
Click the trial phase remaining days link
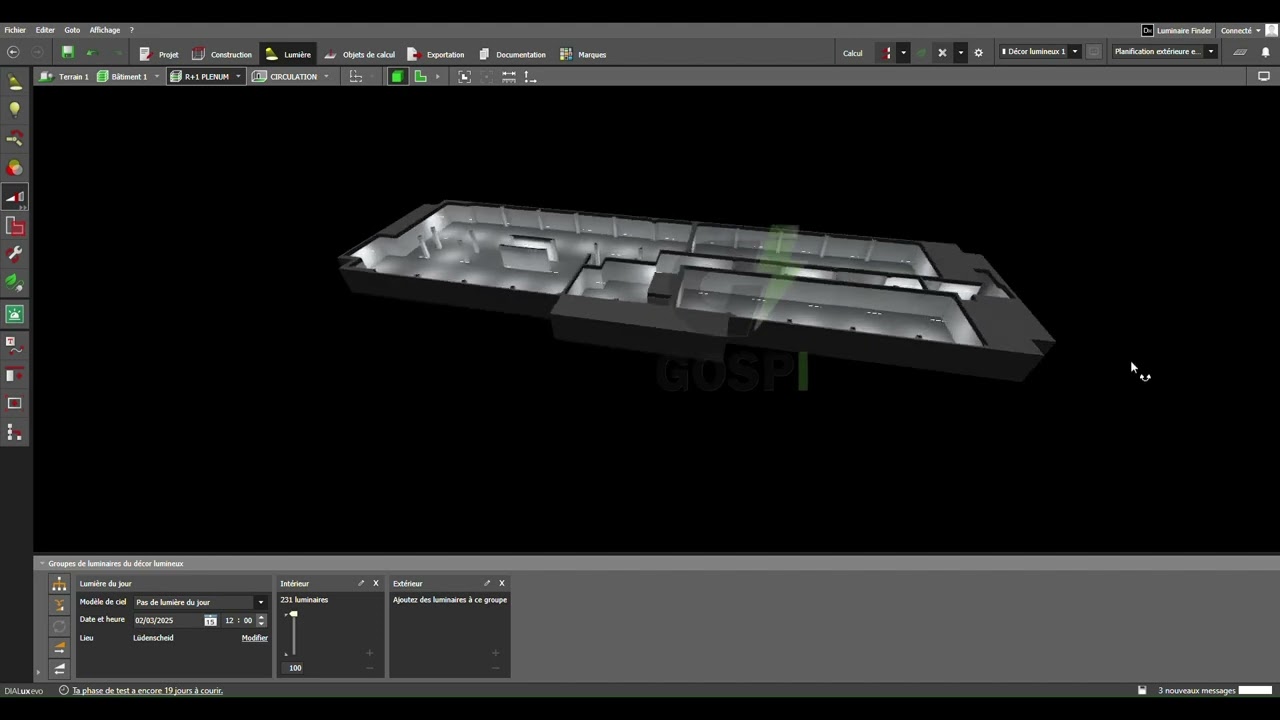(147, 691)
